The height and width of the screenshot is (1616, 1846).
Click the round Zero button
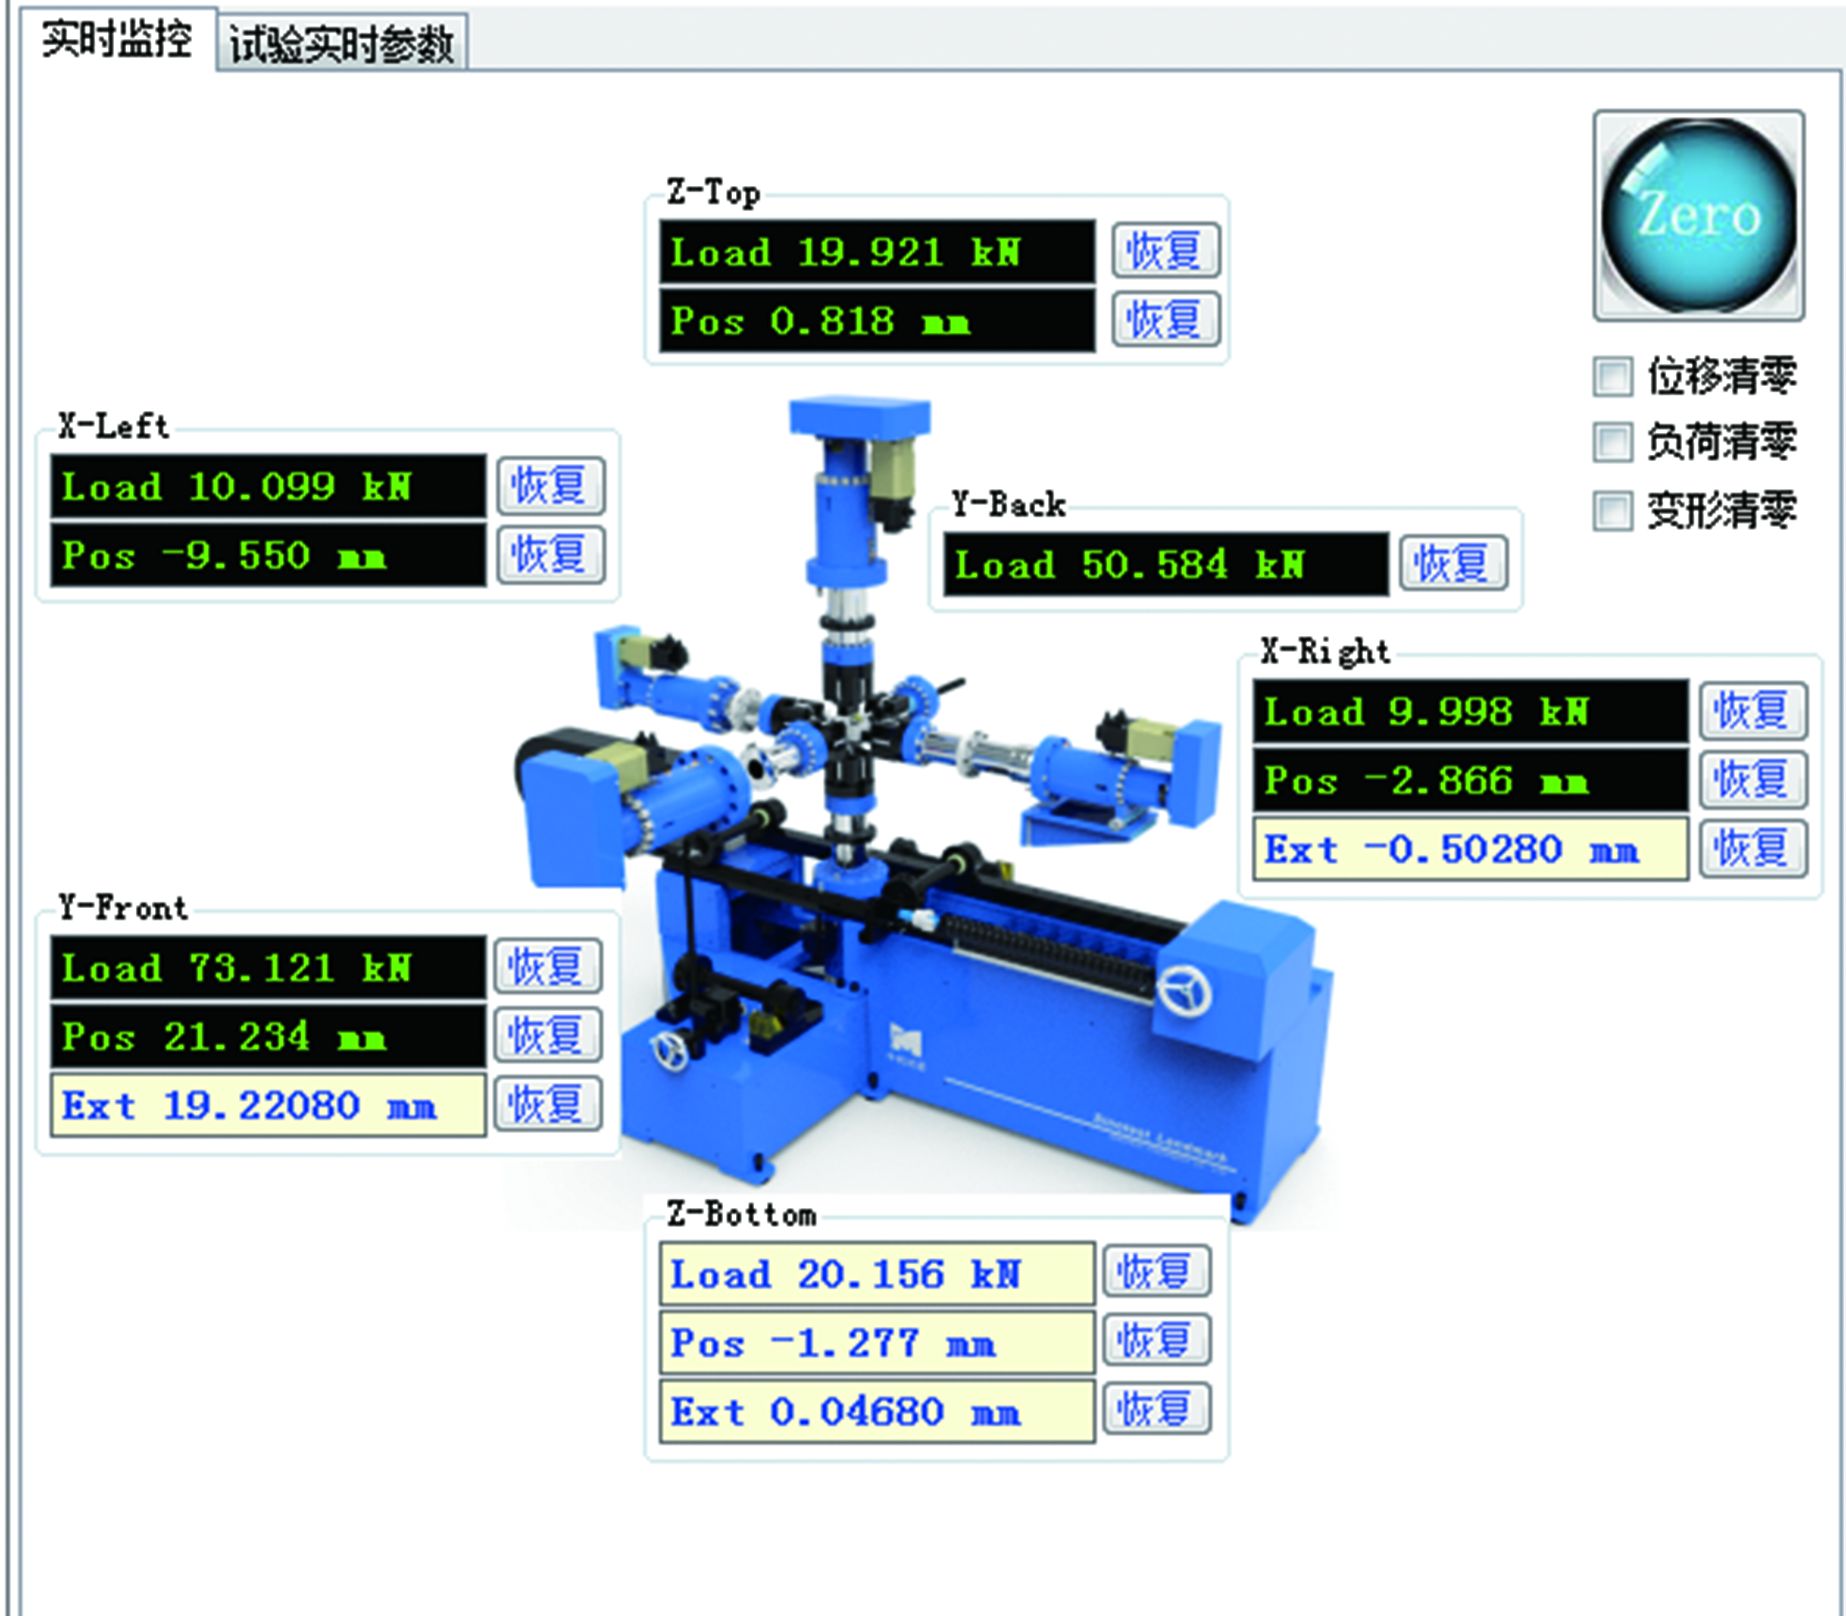click(1698, 215)
